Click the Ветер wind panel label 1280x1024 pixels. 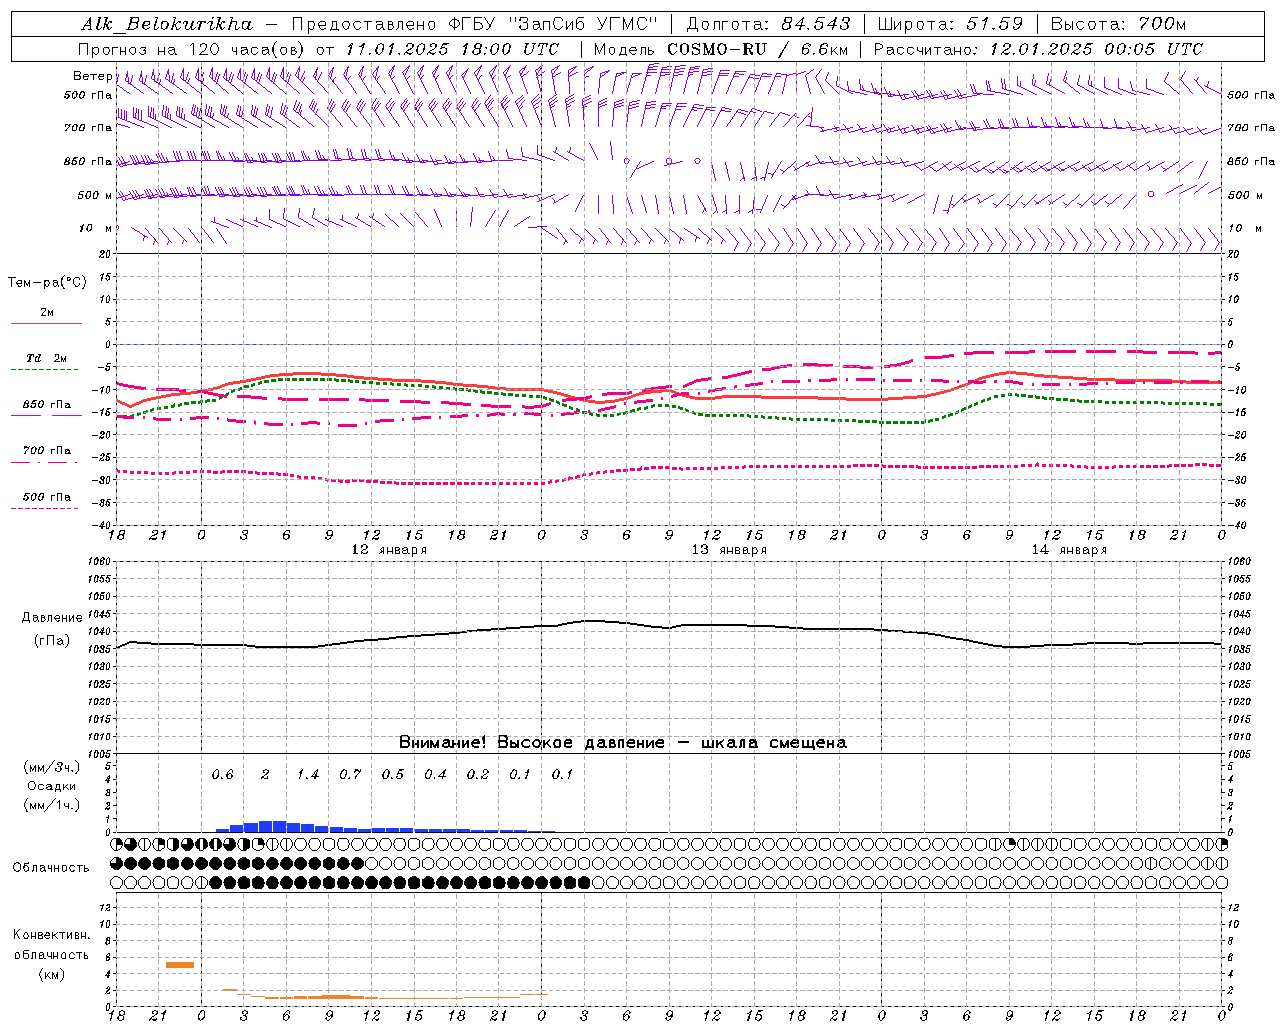[93, 76]
